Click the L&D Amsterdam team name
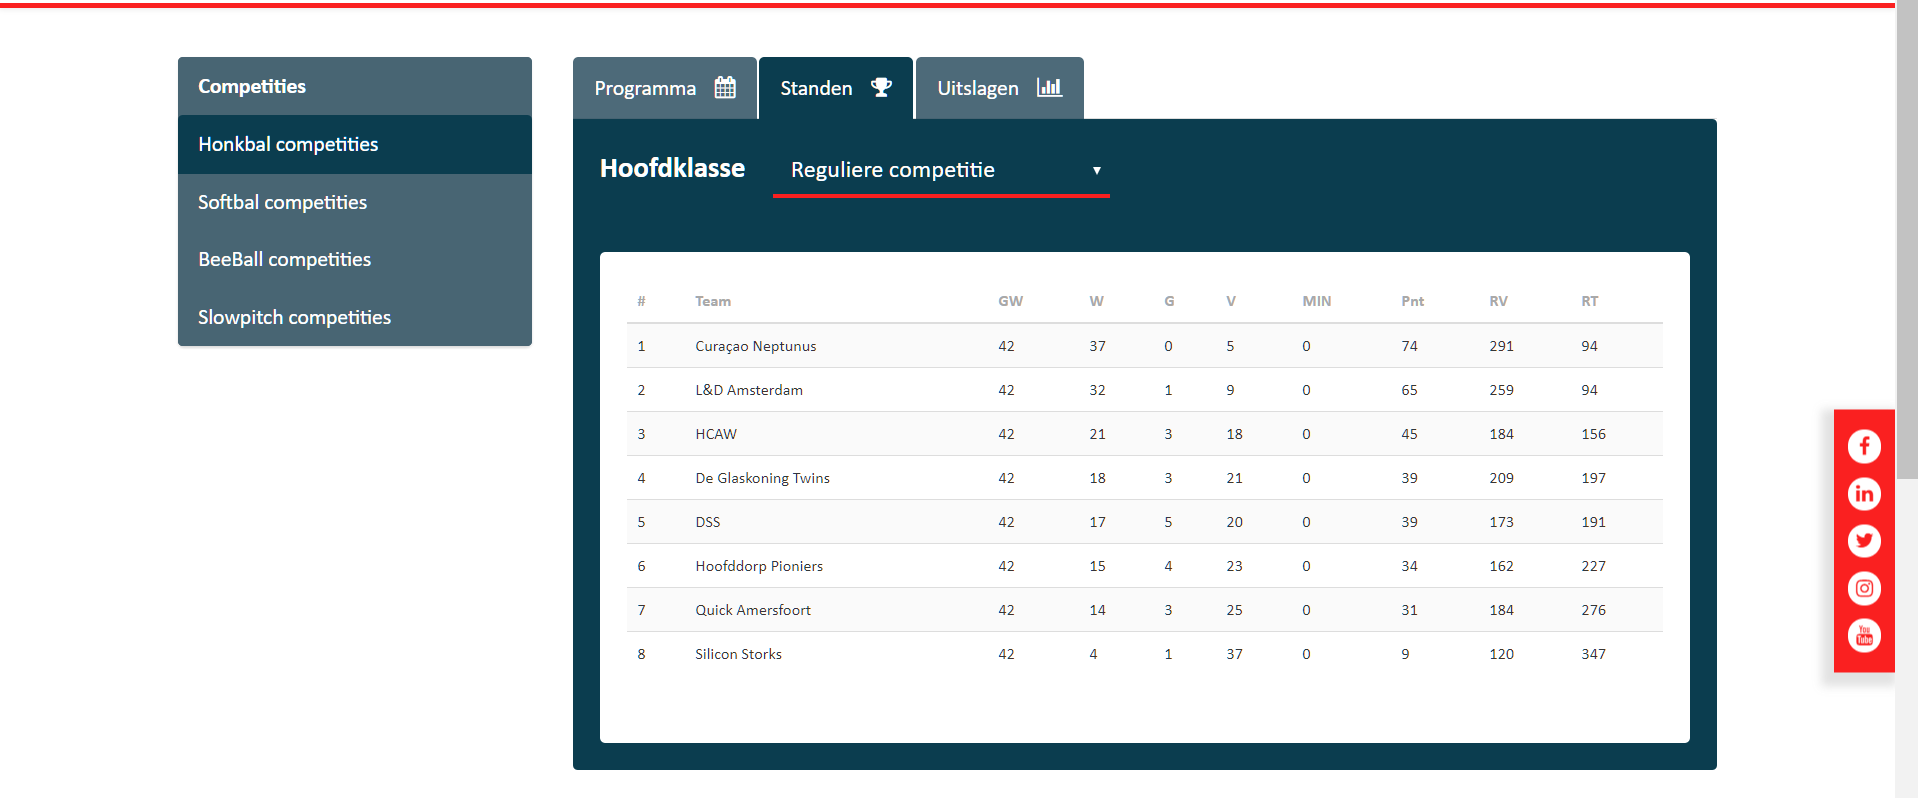This screenshot has height=798, width=1918. tap(749, 390)
